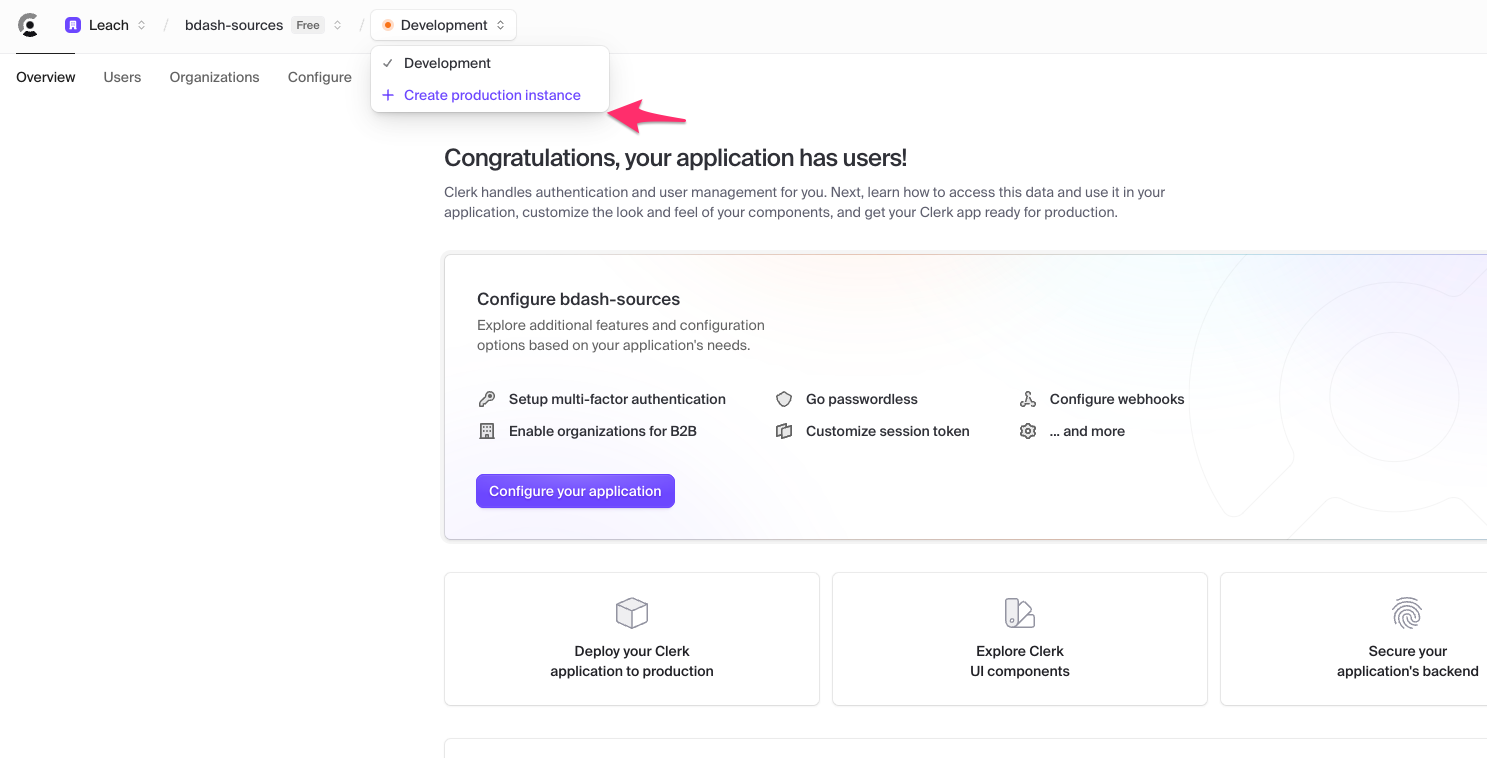Screen dimensions: 1487x758
Task: Open the Organizations tab
Action: coord(214,77)
